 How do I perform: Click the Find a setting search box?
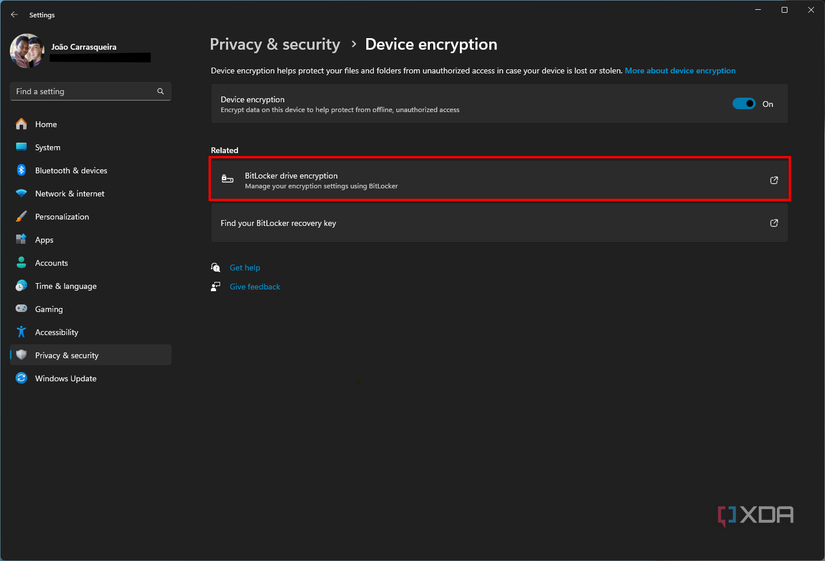(83, 91)
